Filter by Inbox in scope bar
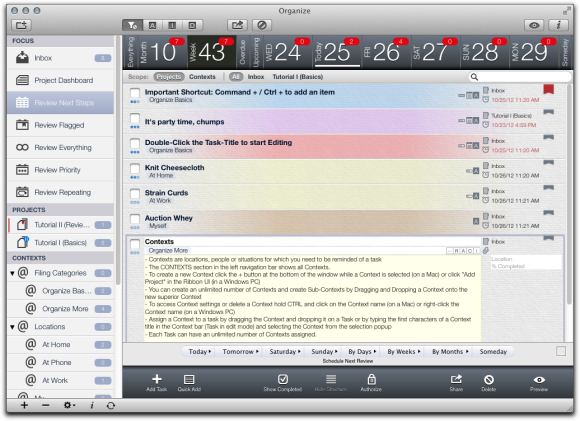580x421 pixels. [256, 77]
